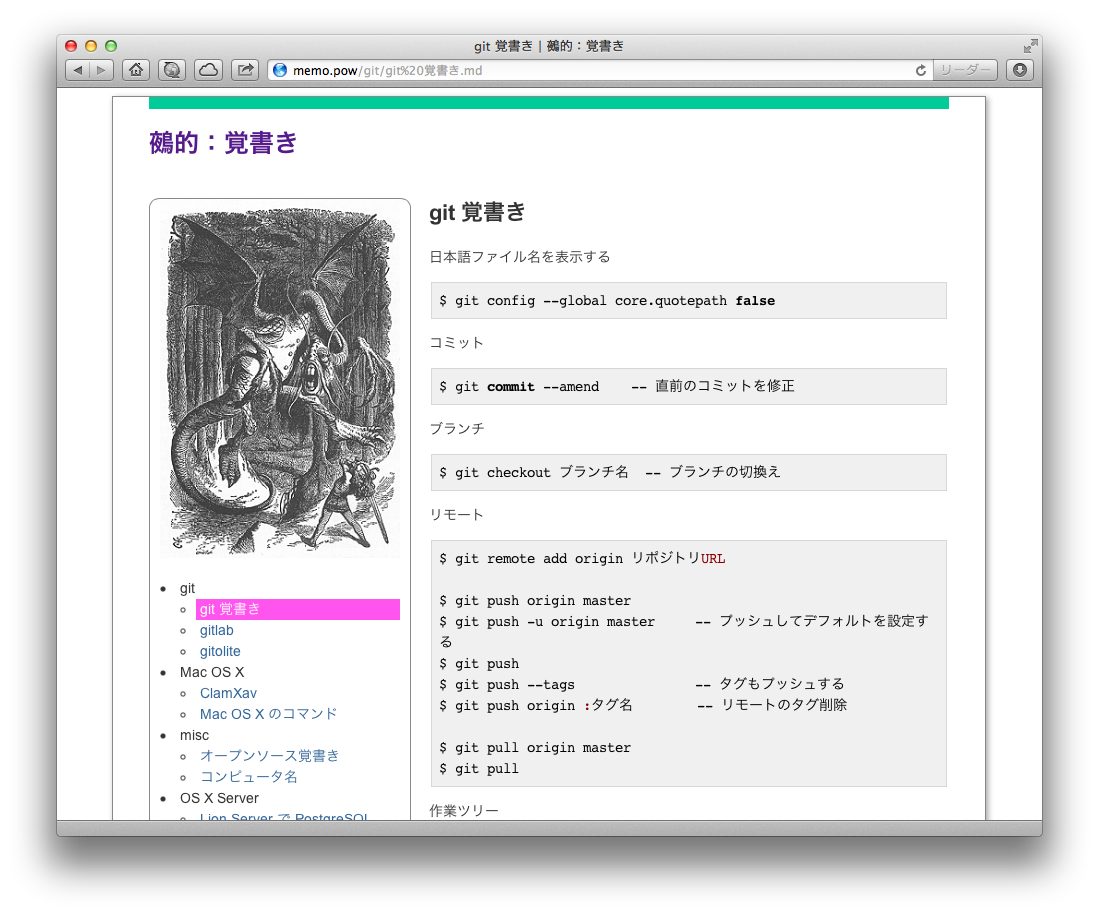Open the コンピュータ名 link

click(249, 777)
